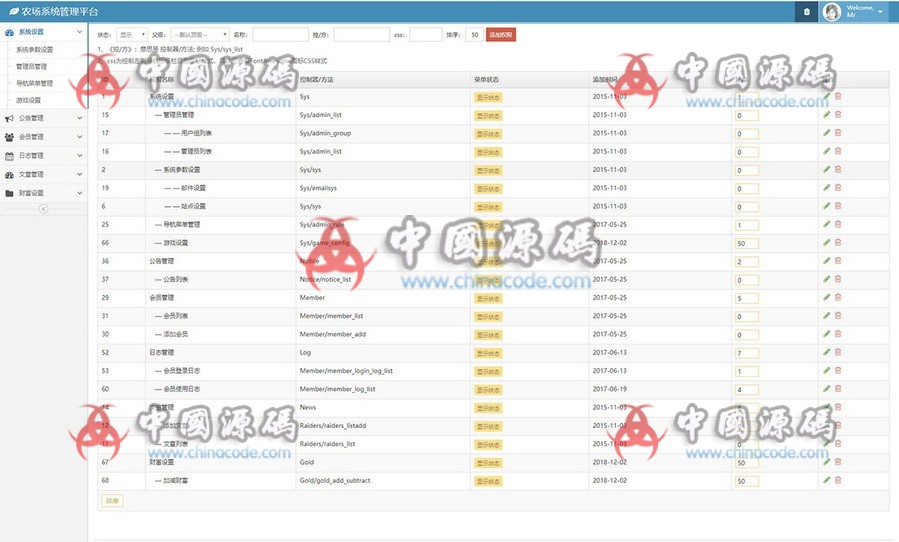The width and height of the screenshot is (899, 542).
Task: Open the 父级 parent-level dropdown
Action: [x=199, y=34]
